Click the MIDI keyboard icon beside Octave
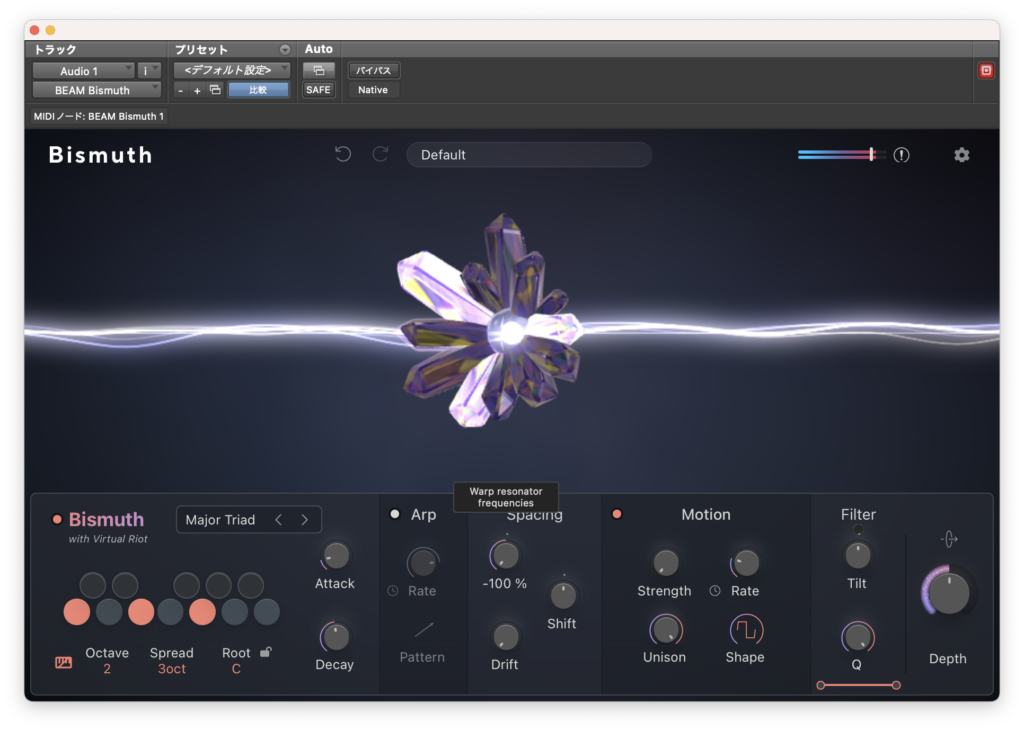1024x730 pixels. click(63, 663)
